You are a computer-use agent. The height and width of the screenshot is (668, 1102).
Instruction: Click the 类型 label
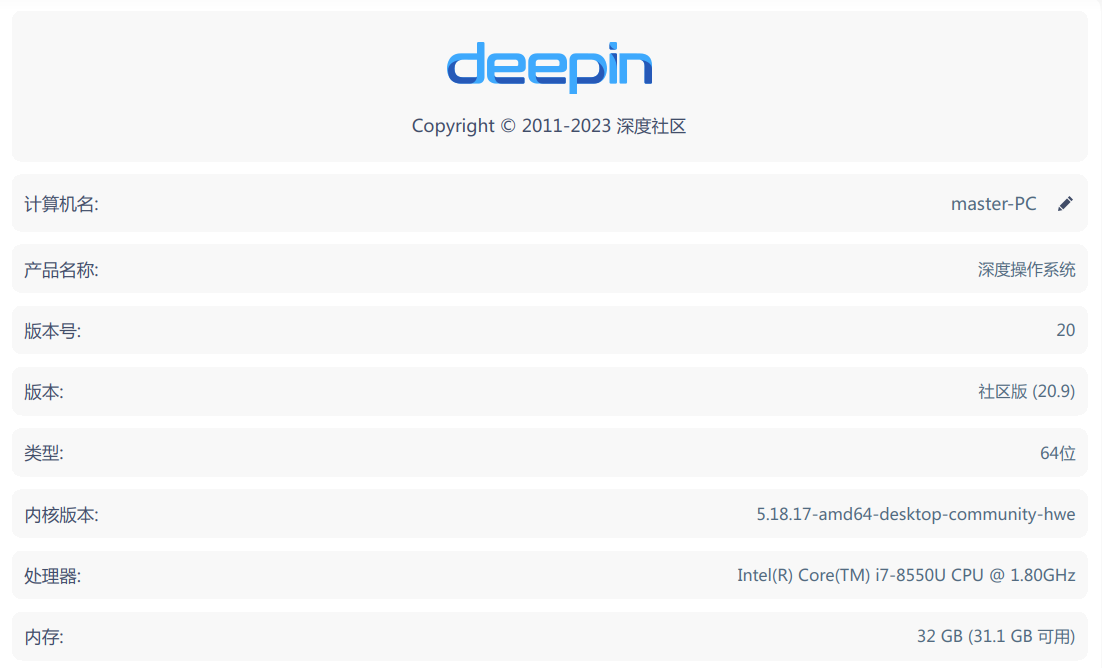pos(44,453)
